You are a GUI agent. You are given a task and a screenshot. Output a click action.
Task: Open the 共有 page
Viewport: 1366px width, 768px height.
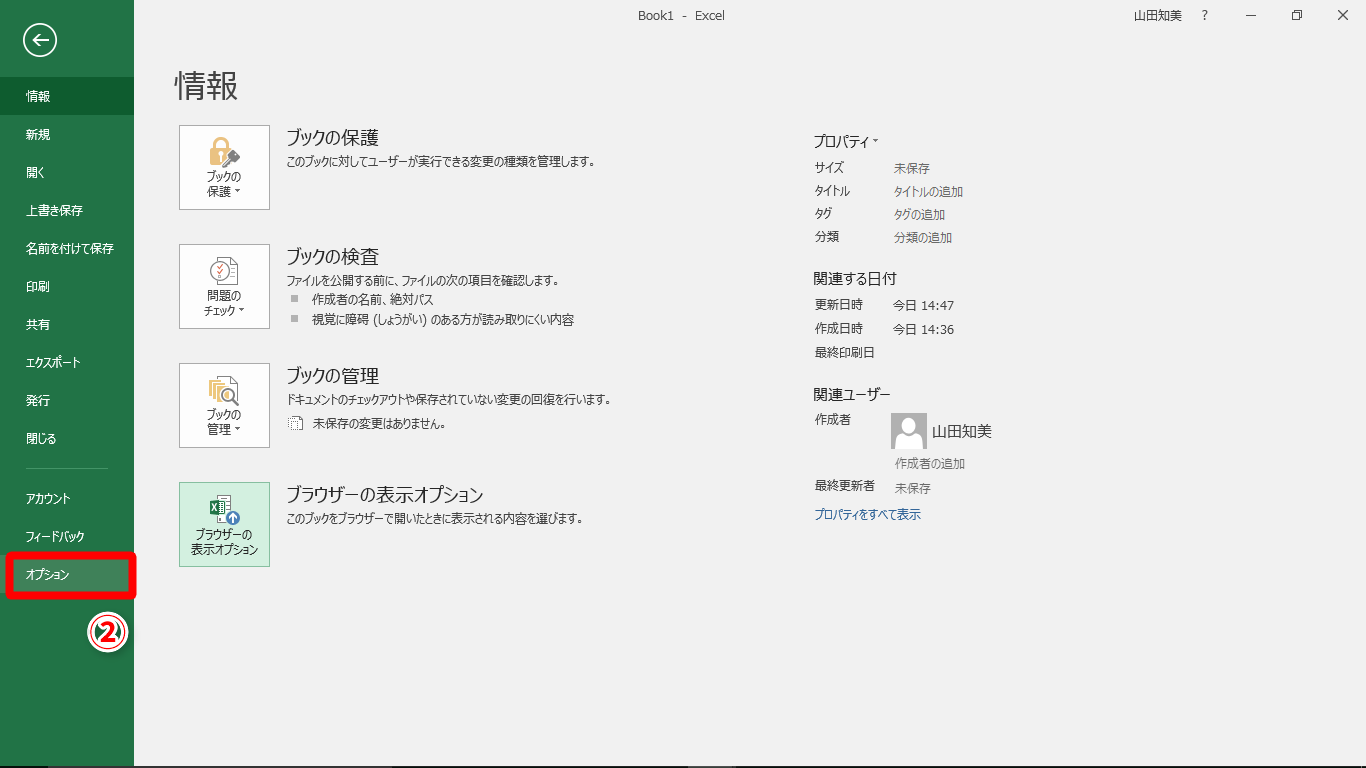(67, 324)
